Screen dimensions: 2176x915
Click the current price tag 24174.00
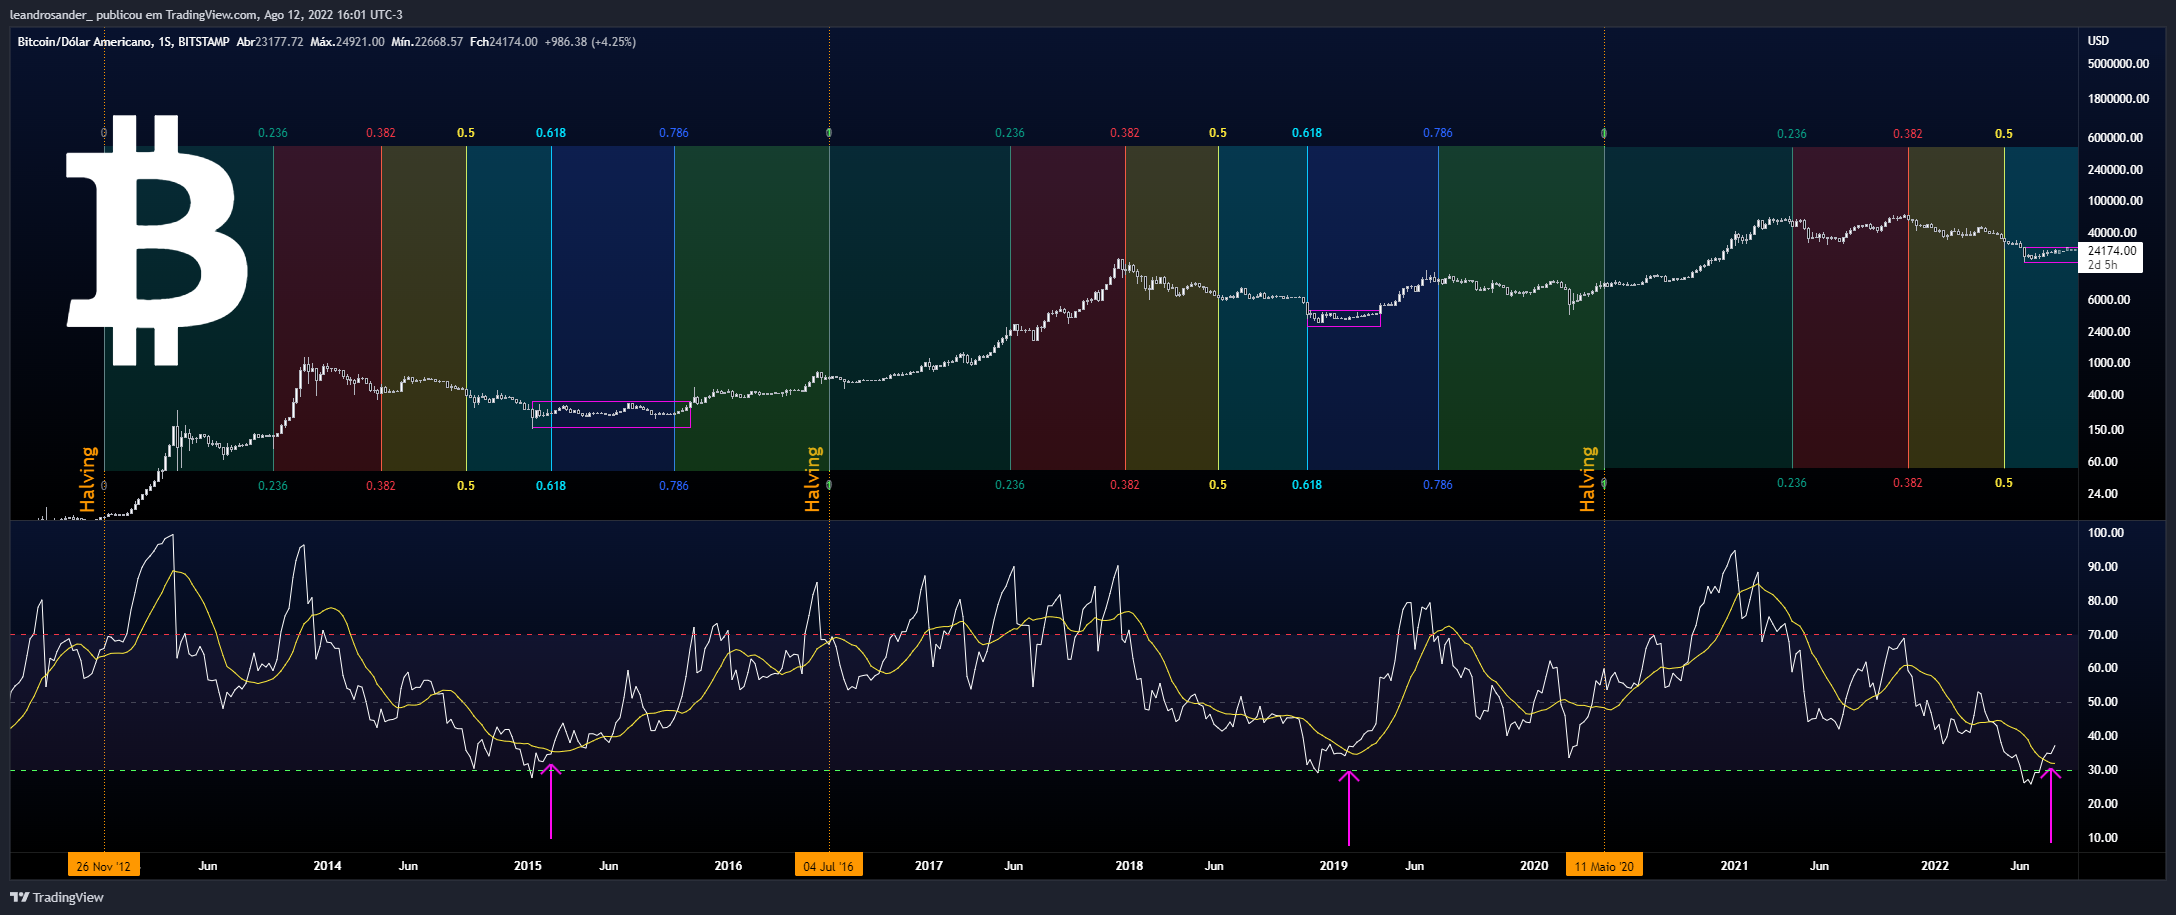coord(2112,251)
